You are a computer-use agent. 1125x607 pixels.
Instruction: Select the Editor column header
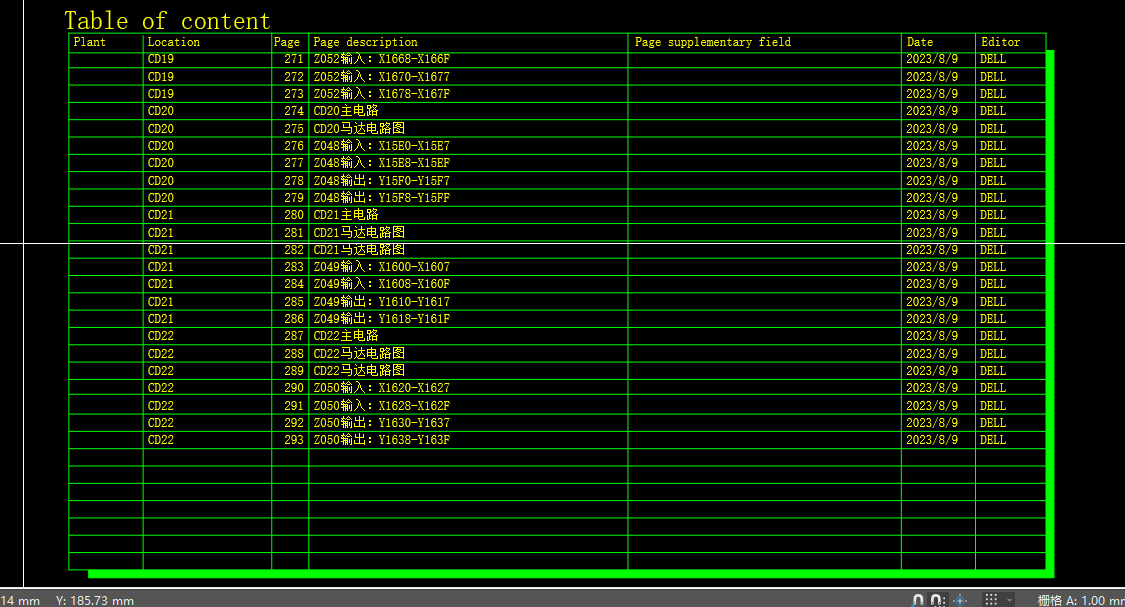click(1000, 42)
